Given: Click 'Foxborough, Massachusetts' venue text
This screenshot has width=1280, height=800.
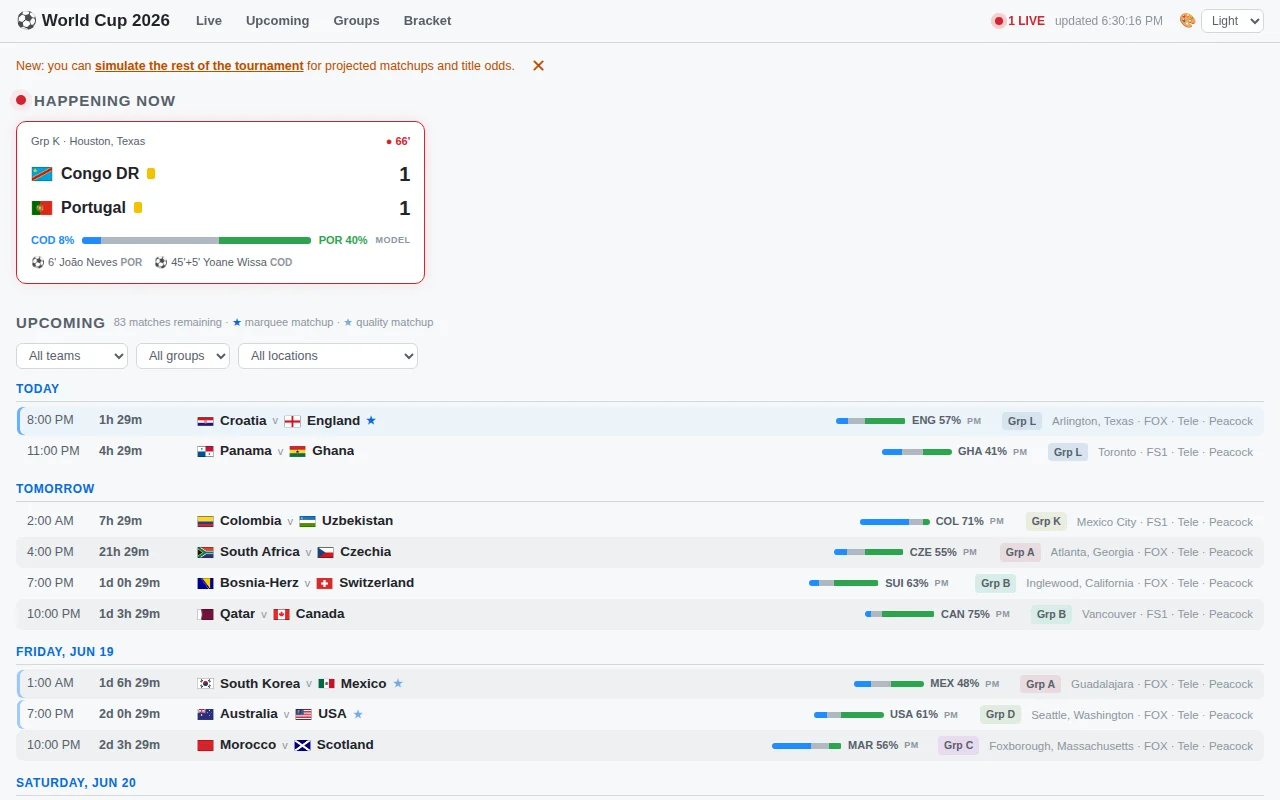Looking at the screenshot, I should (1062, 746).
